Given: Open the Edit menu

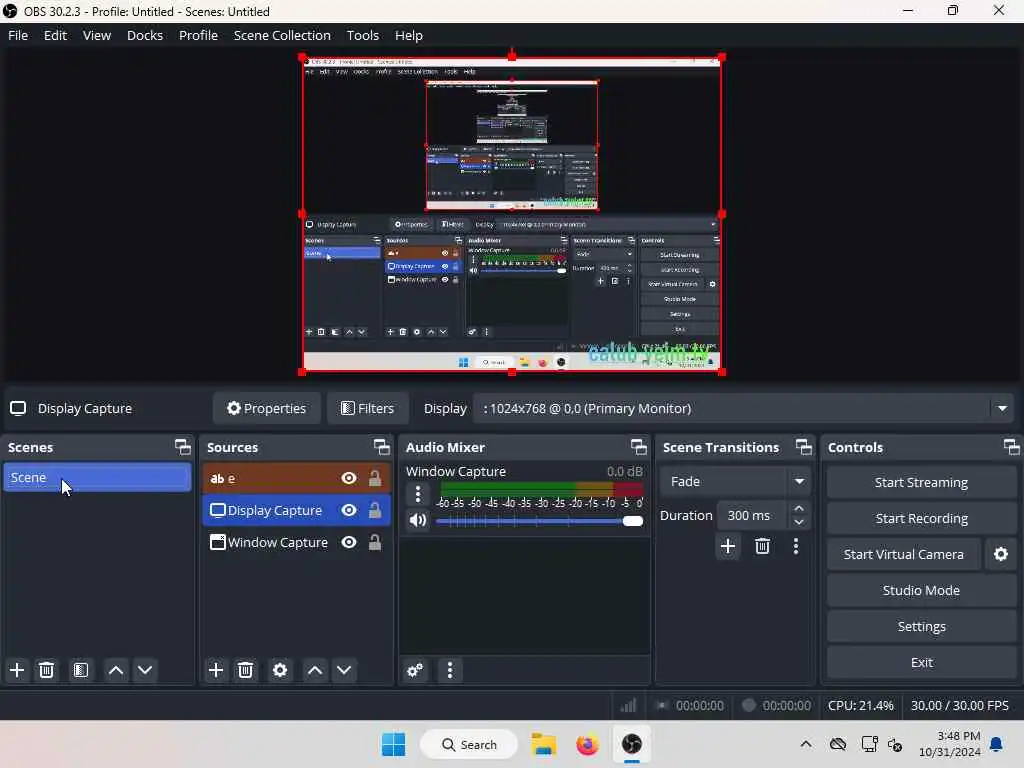Looking at the screenshot, I should click(x=56, y=35).
